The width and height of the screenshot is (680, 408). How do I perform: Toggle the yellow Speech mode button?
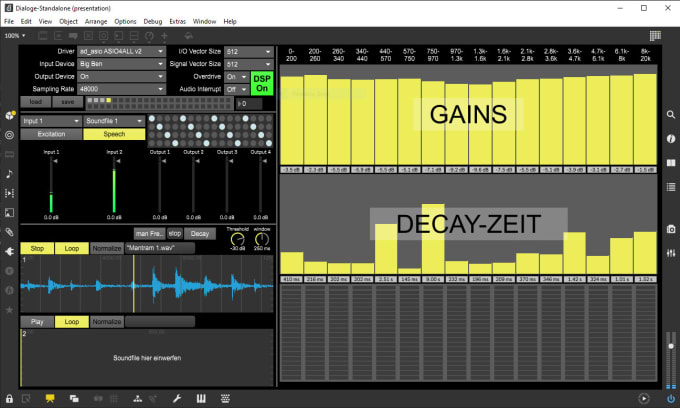point(114,134)
